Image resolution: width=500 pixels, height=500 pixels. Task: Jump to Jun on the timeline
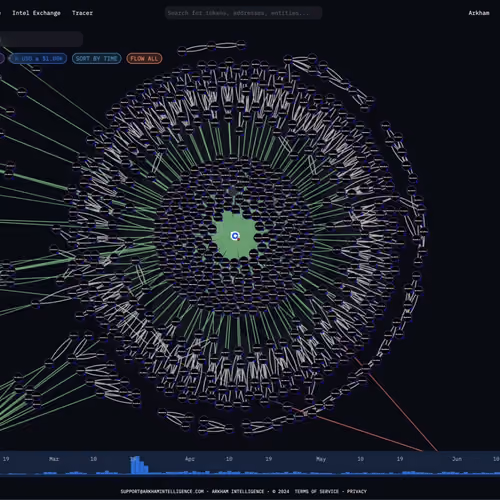tap(457, 459)
